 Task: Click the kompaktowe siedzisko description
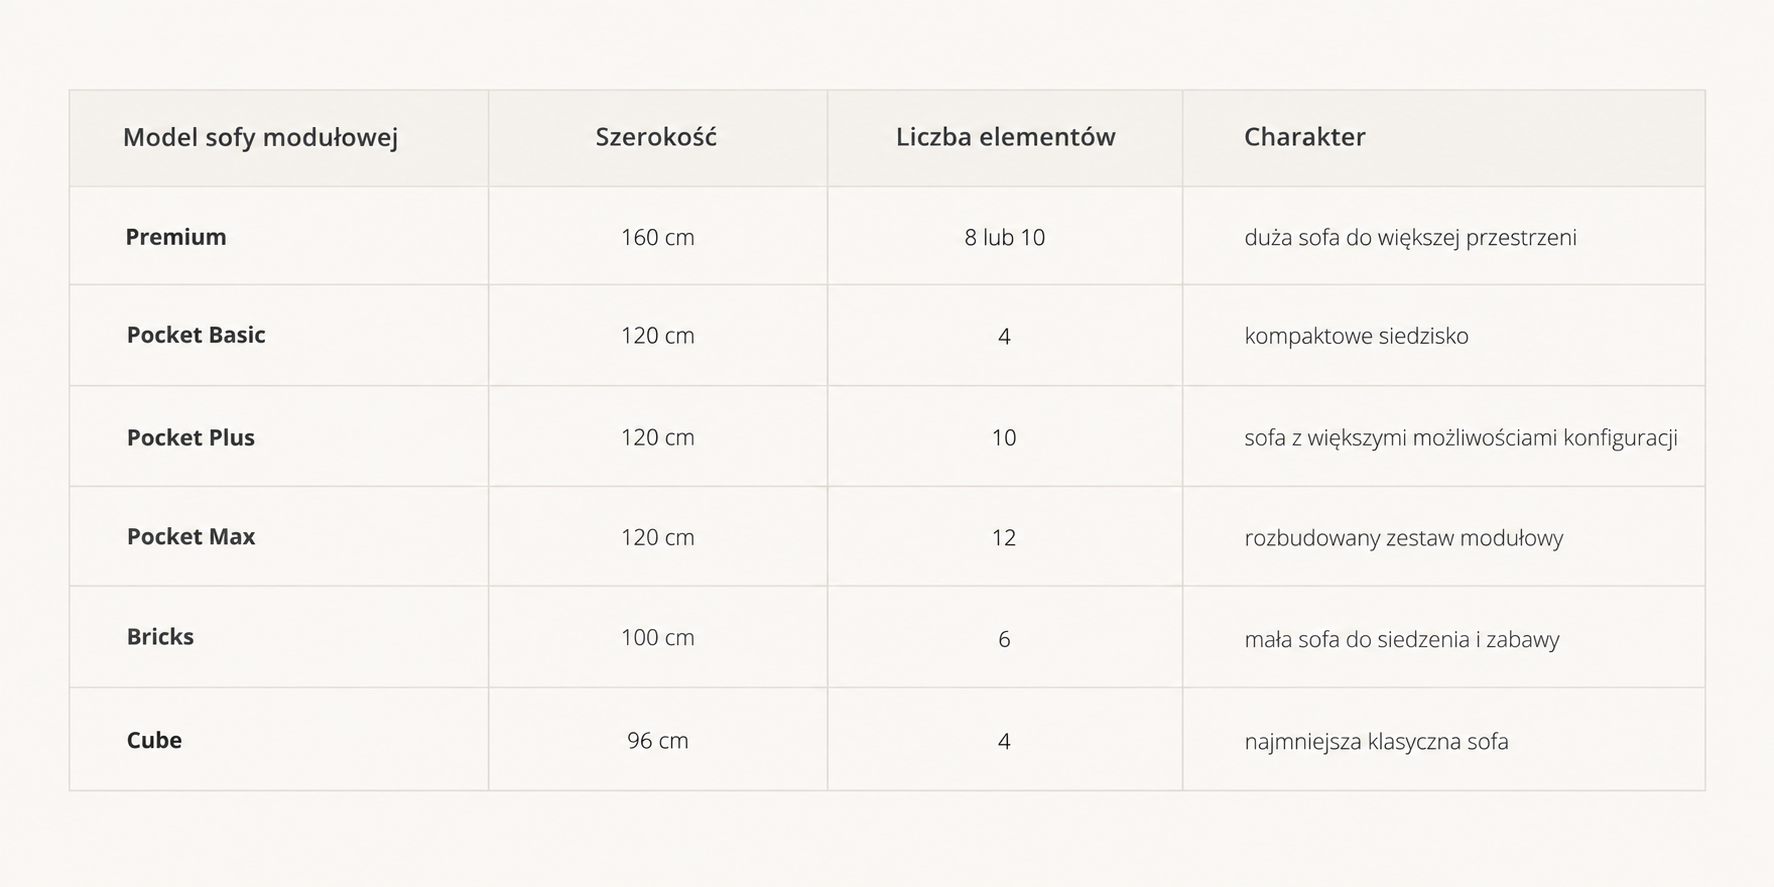point(1356,336)
